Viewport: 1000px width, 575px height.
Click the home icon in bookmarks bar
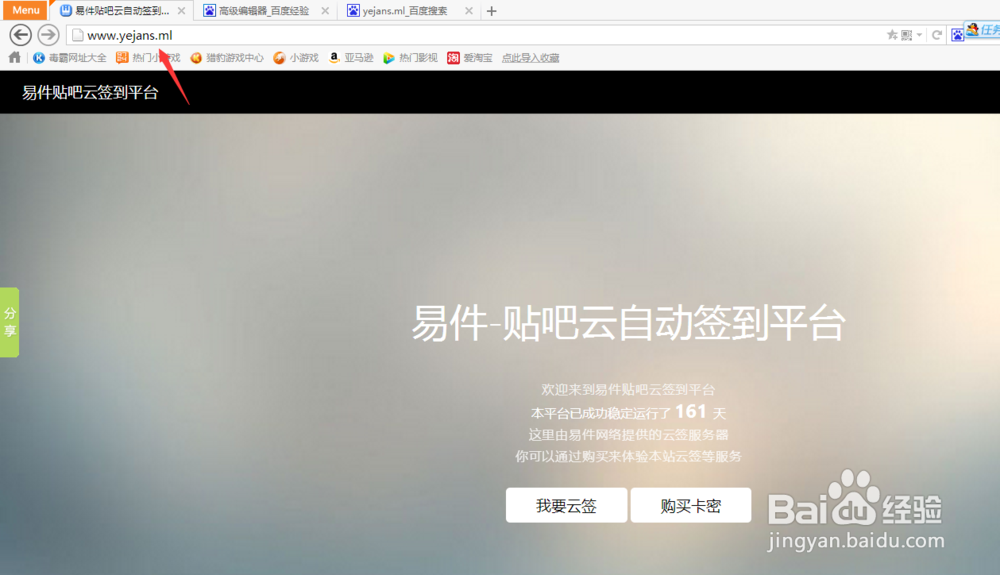click(15, 57)
